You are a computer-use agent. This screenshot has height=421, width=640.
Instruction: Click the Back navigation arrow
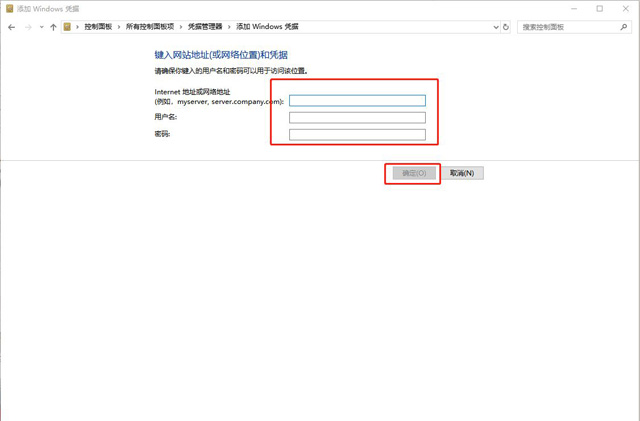(x=11, y=27)
